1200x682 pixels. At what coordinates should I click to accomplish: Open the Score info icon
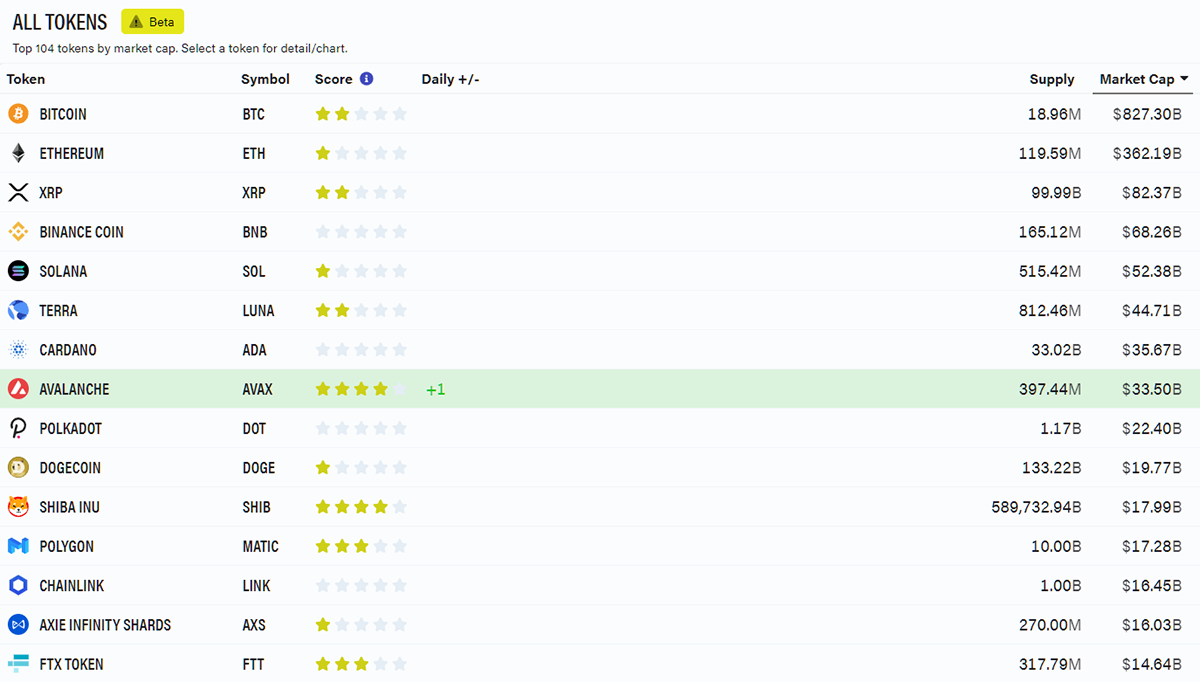[366, 79]
